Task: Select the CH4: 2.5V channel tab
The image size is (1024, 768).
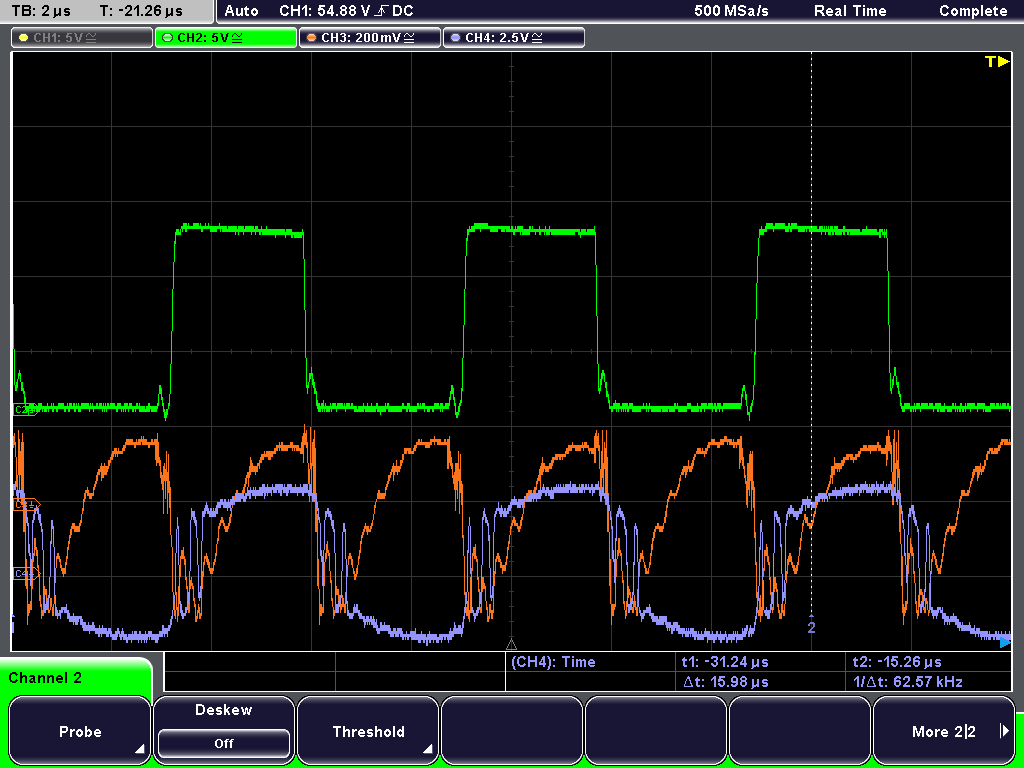Action: click(513, 38)
